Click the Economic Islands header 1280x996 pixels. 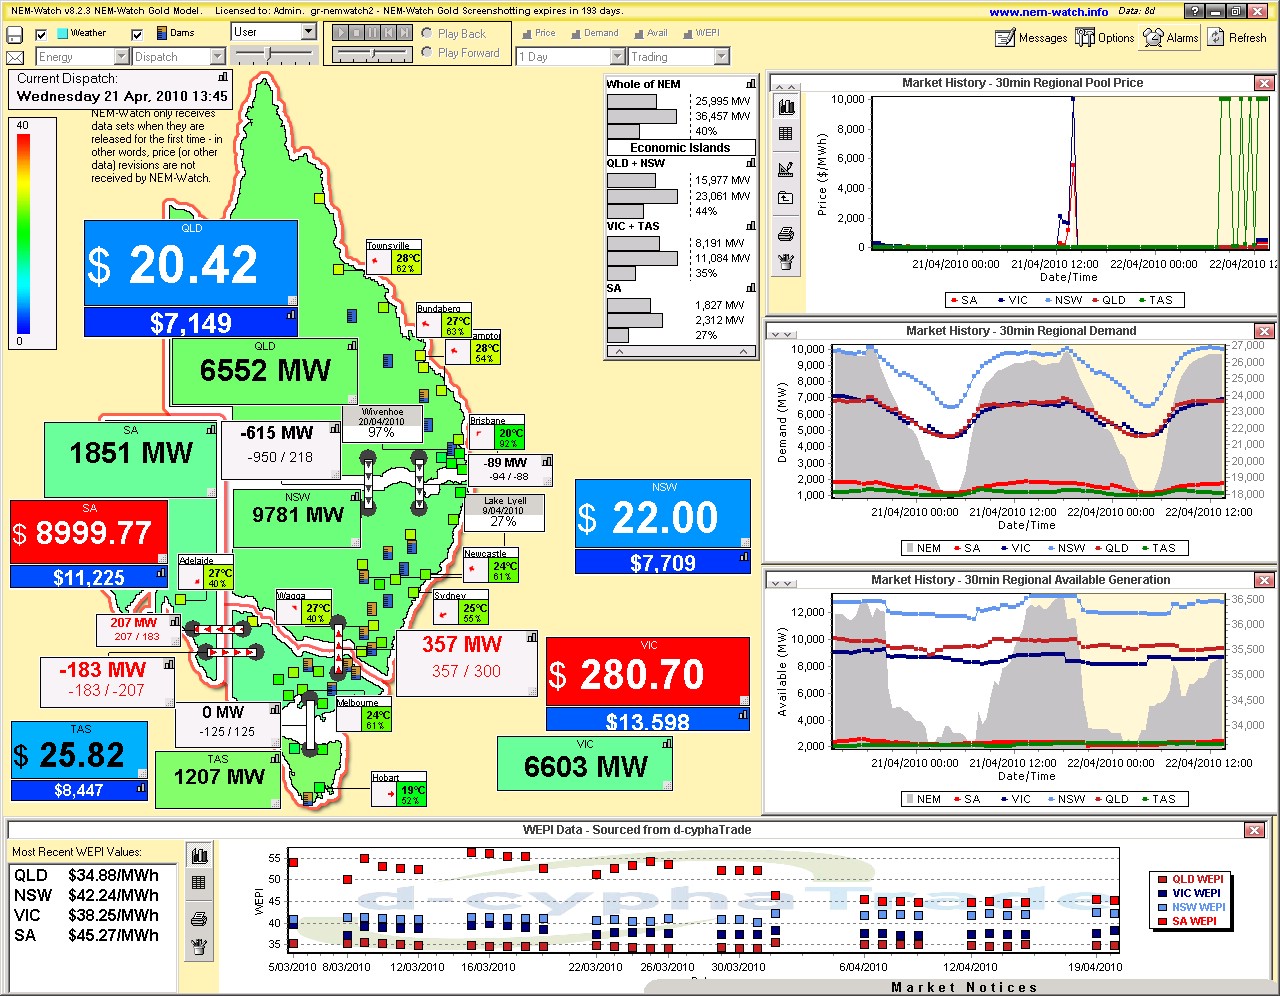pyautogui.click(x=680, y=147)
